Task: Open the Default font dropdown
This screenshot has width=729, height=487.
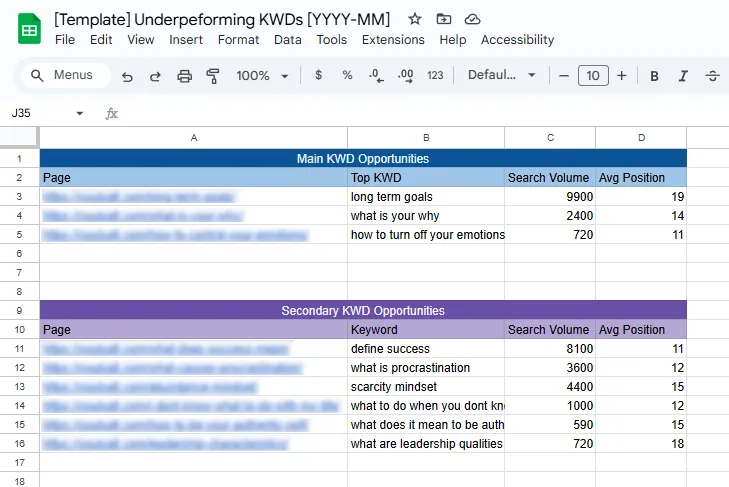Action: 502,75
